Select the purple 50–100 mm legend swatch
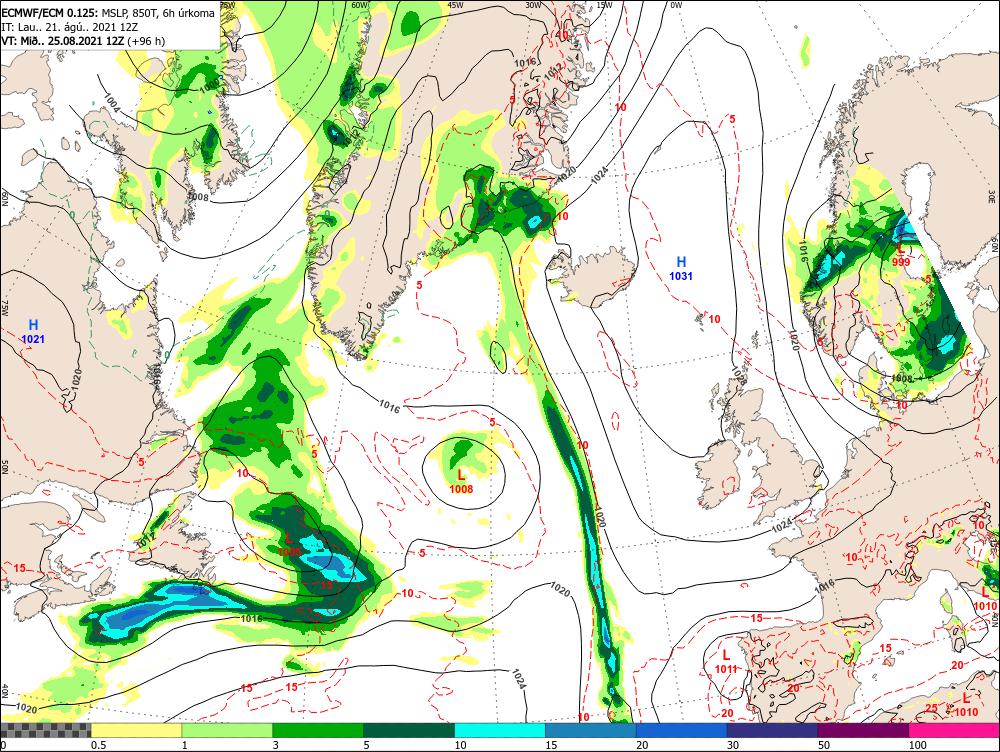The height and width of the screenshot is (752, 1000). pos(864,730)
